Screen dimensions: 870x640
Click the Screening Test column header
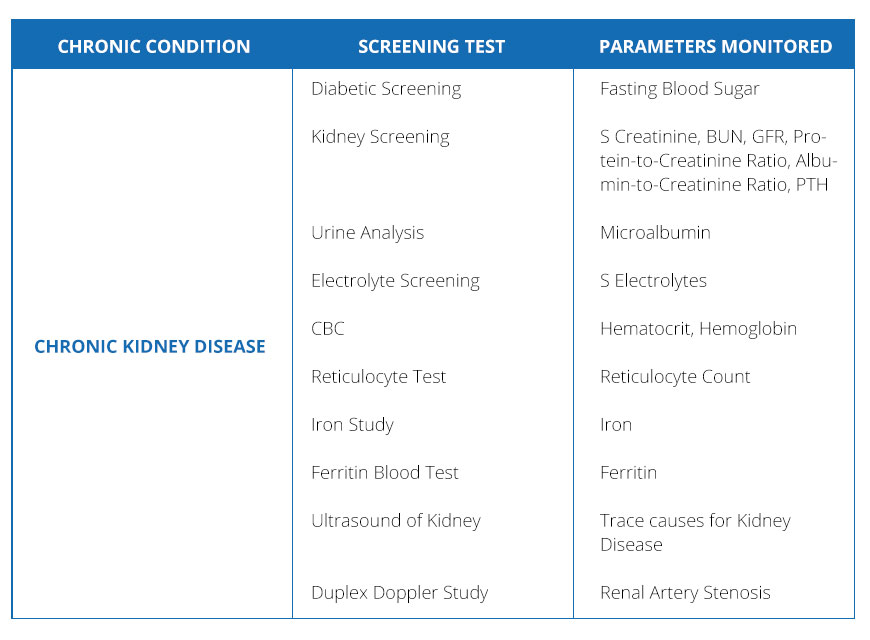pos(431,46)
